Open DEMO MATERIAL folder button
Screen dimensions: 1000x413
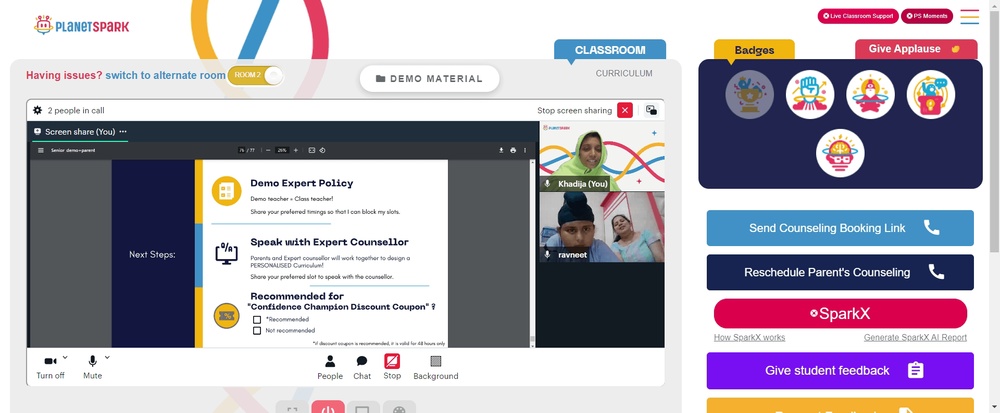coord(429,78)
